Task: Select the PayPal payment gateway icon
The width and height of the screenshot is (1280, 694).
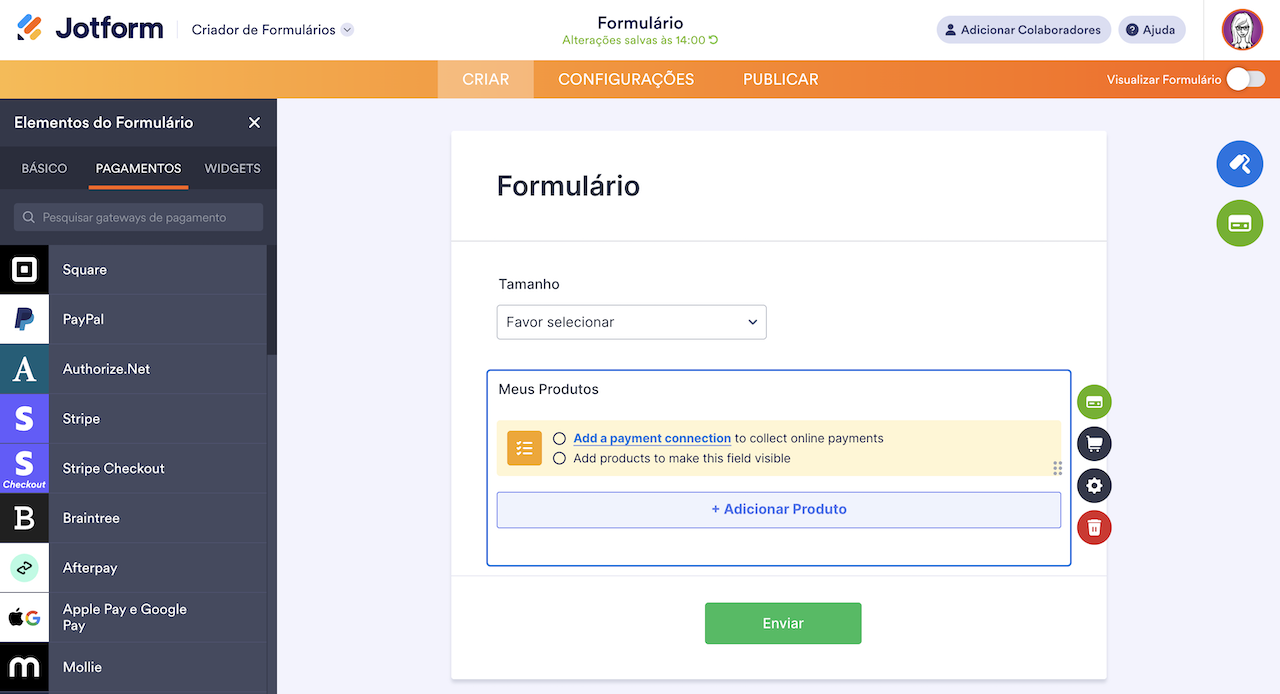Action: (x=24, y=318)
